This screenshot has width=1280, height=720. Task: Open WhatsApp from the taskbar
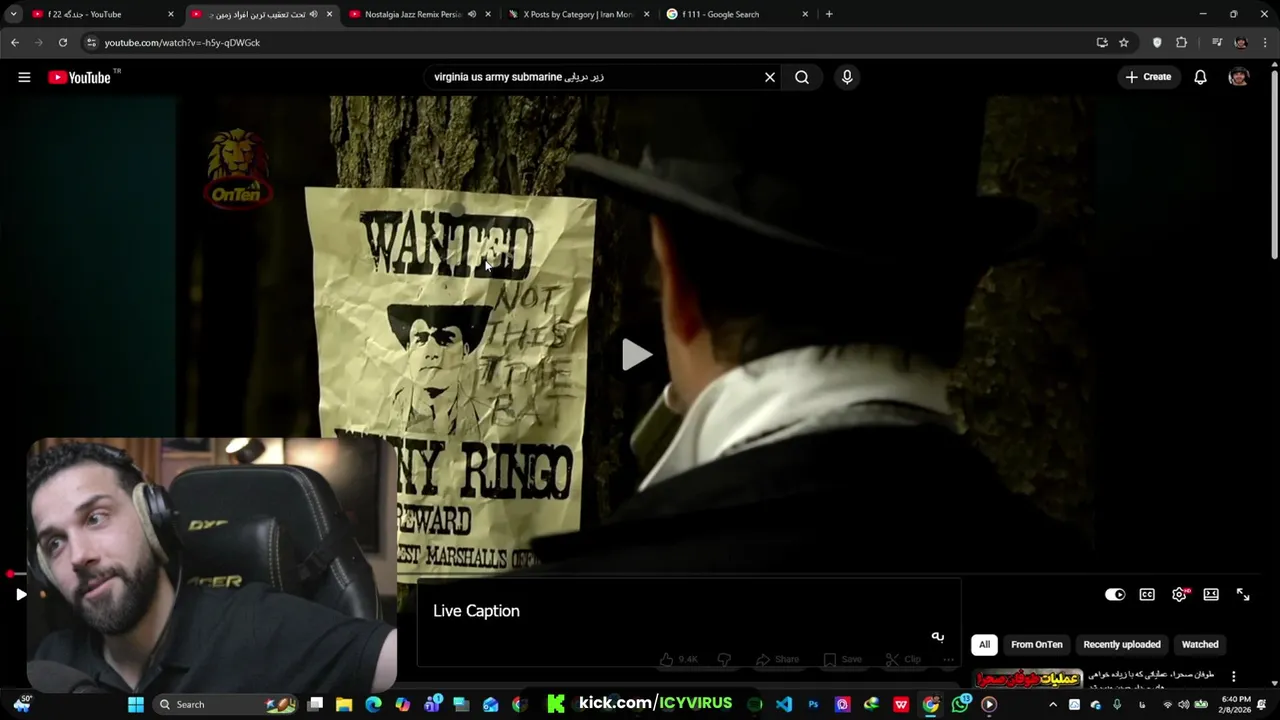(960, 704)
